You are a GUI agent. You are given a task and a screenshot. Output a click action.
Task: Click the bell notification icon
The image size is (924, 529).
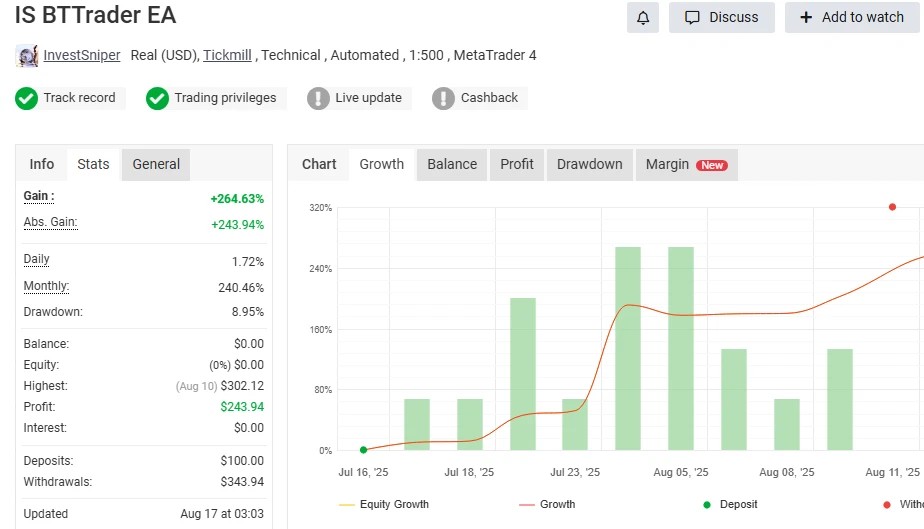643,17
